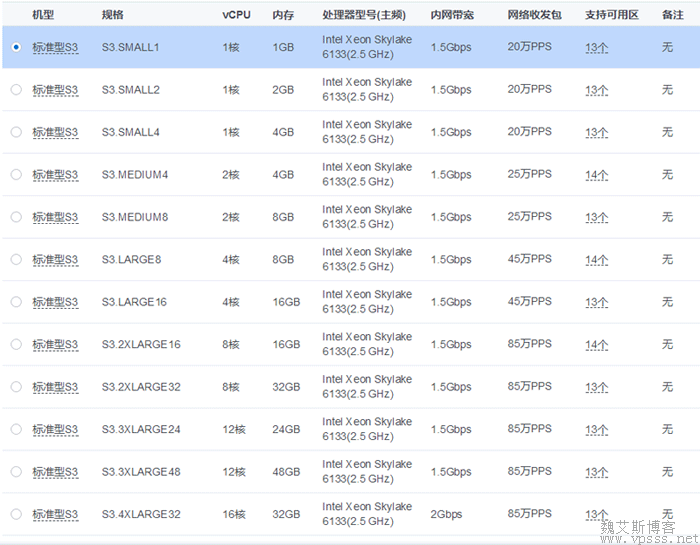This screenshot has height=545, width=700.
Task: Choose the S3.SMALL4 radio button
Action: (16, 132)
